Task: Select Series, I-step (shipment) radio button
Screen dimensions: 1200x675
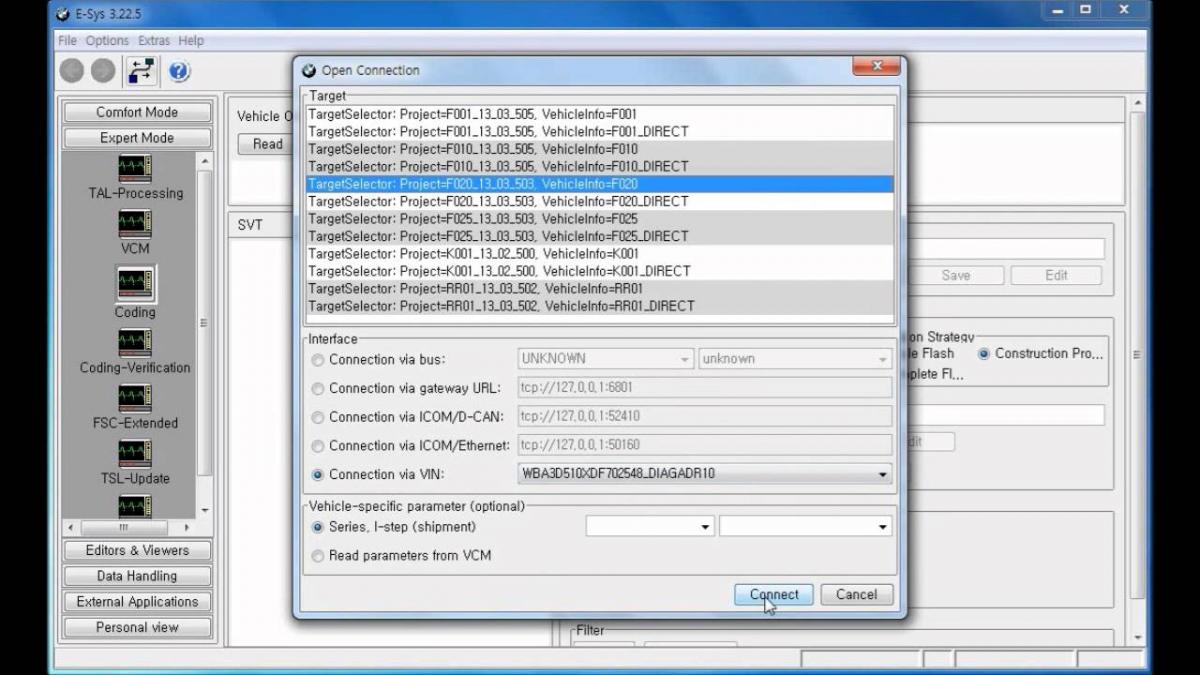Action: click(318, 527)
